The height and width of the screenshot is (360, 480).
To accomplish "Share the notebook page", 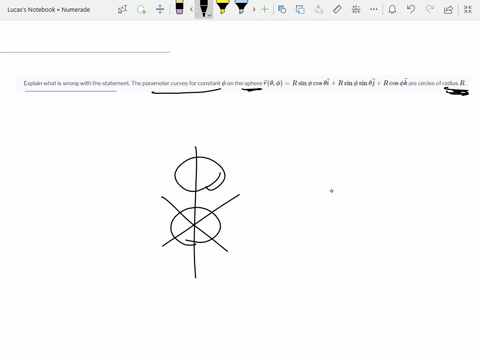I will click(x=449, y=9).
